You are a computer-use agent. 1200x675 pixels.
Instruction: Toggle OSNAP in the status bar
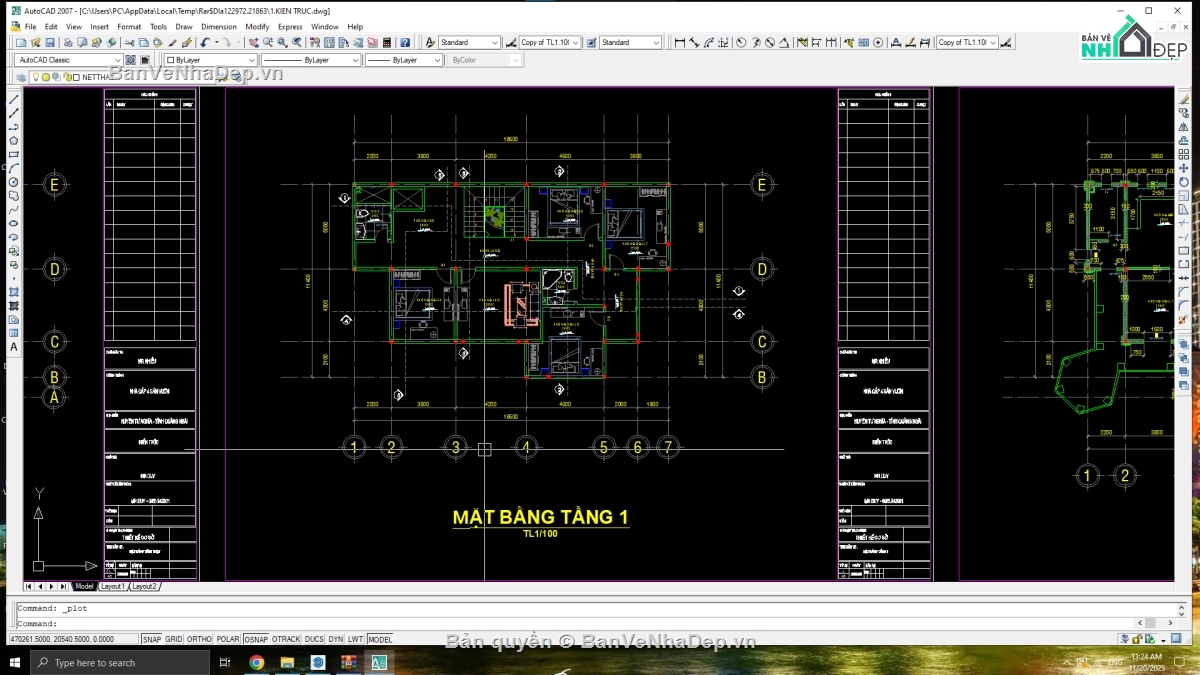click(x=256, y=639)
